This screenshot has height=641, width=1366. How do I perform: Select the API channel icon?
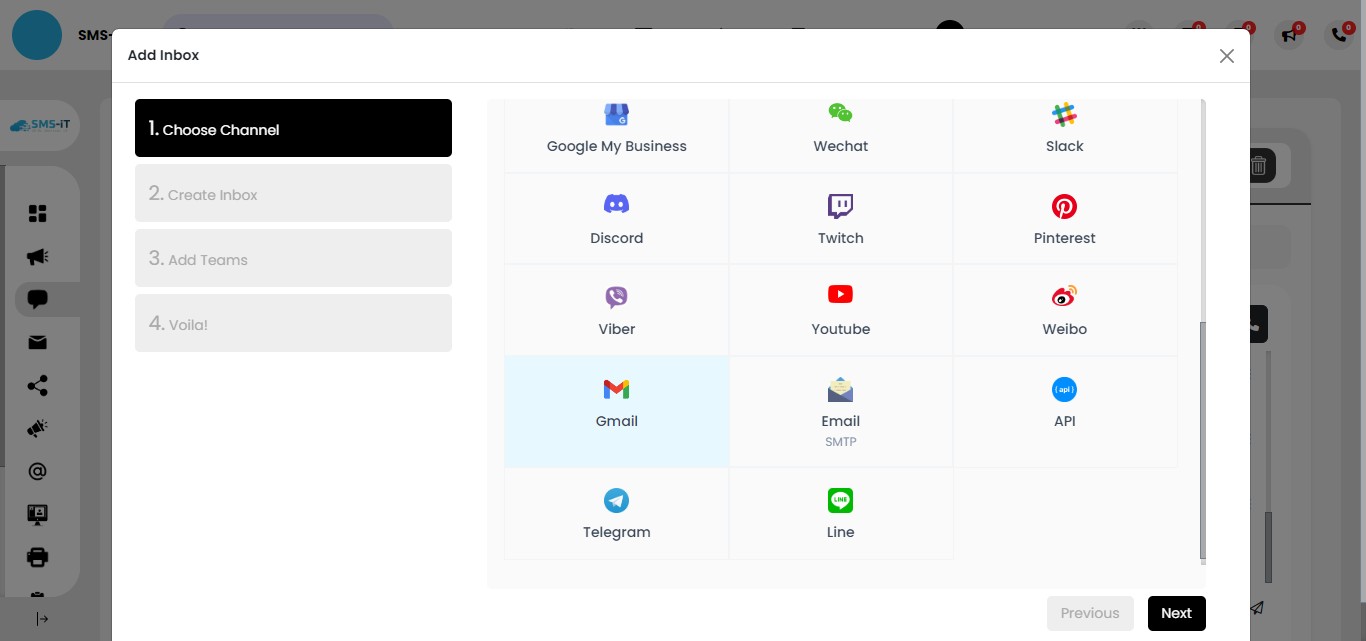[x=1064, y=389]
